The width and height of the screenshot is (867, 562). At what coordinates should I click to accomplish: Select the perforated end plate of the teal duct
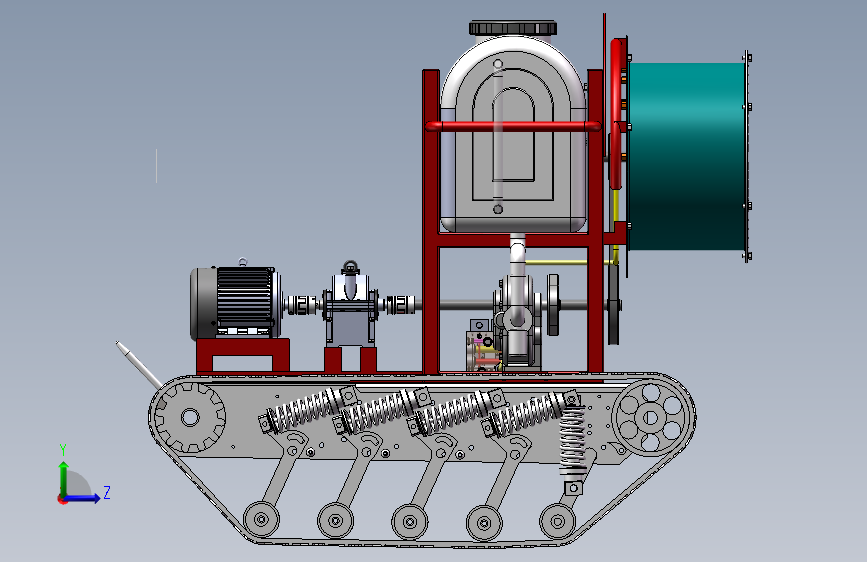[746, 156]
